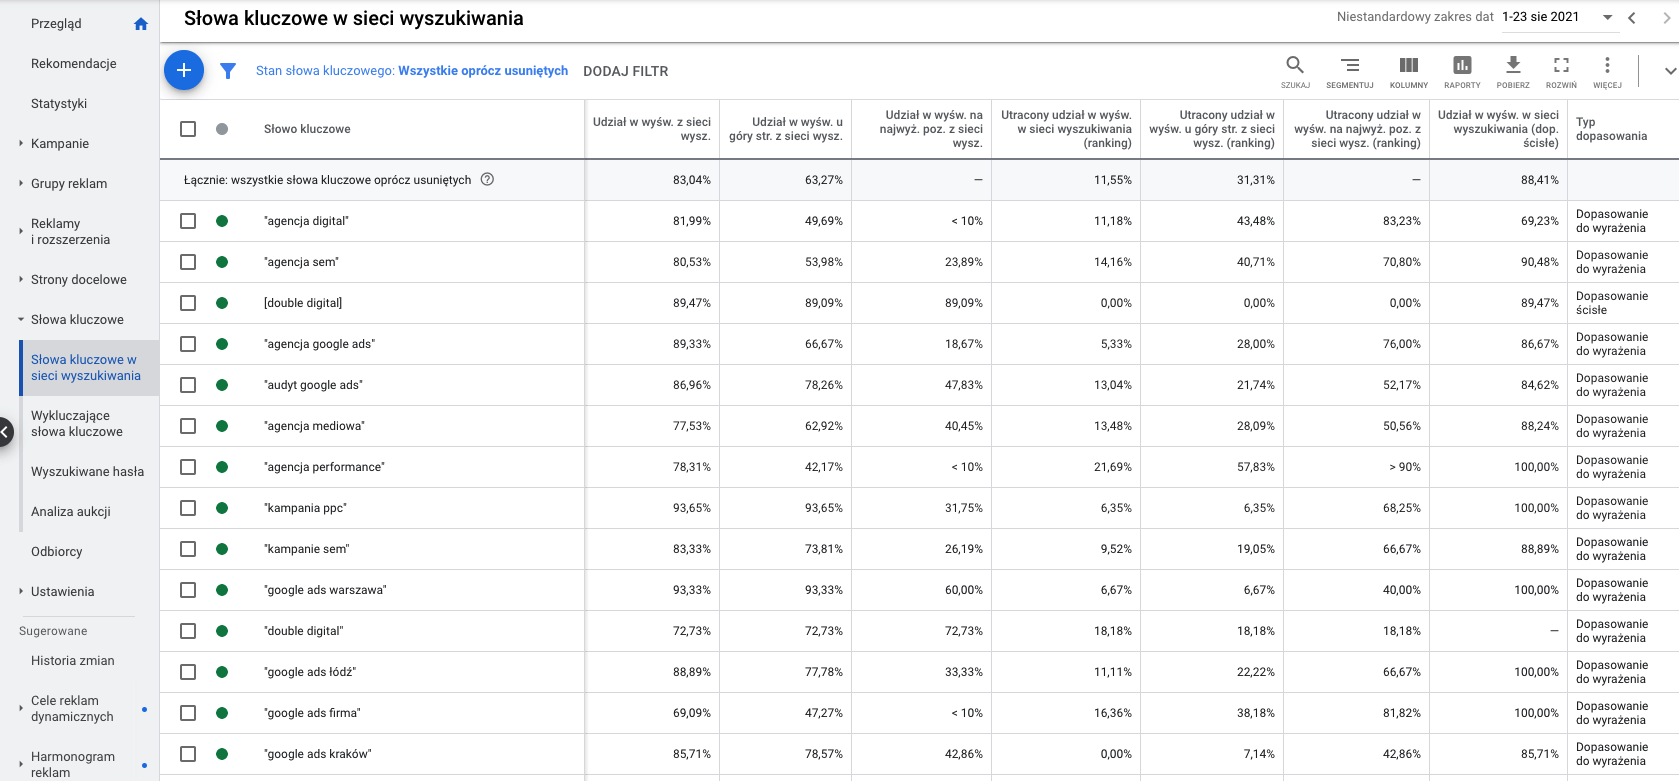Expand table with the Rozwiń icon
Screen dimensions: 1679x781
1561,71
